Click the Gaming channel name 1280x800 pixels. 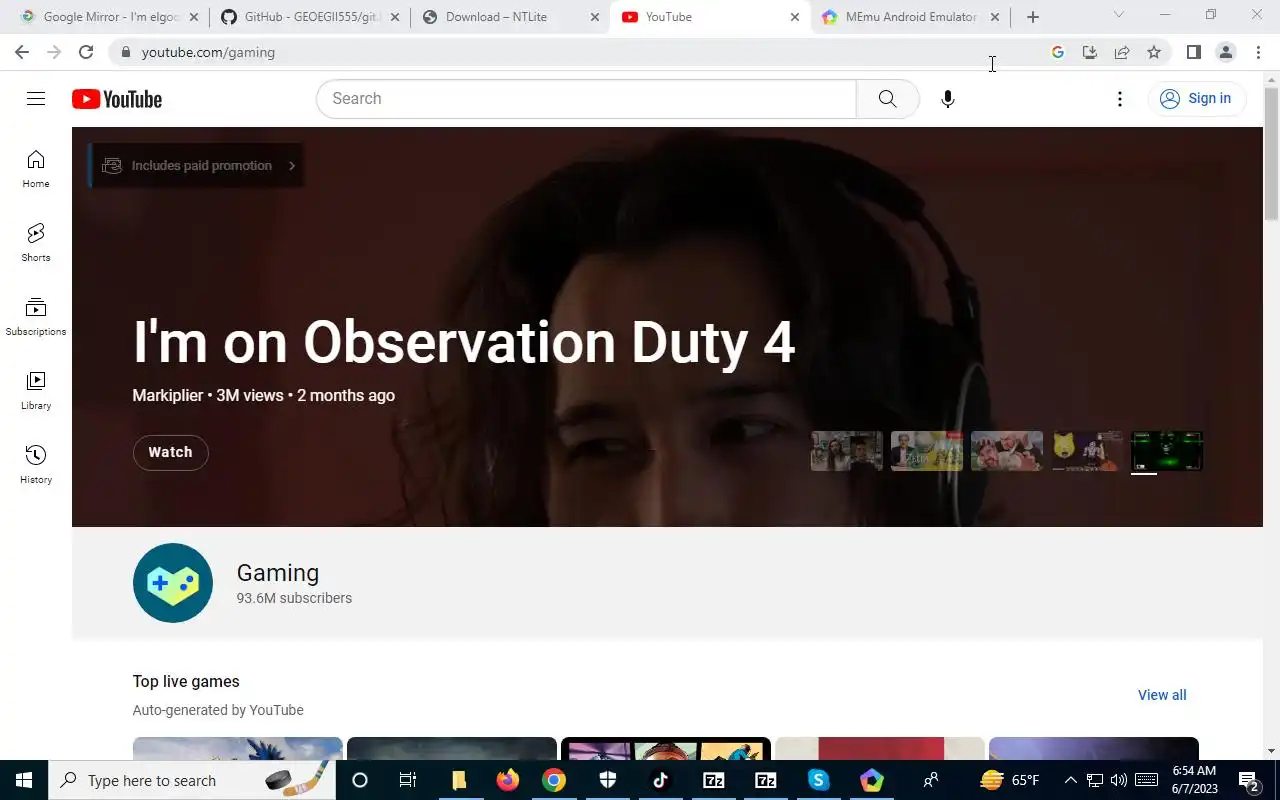pyautogui.click(x=278, y=573)
